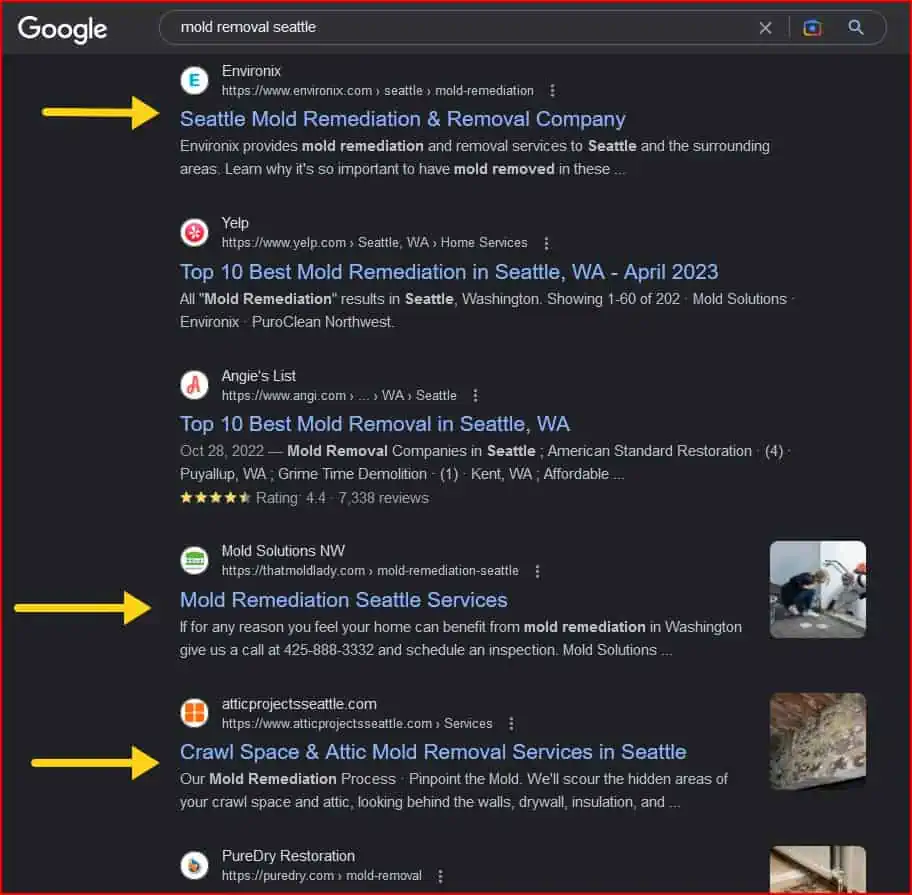Click the Environix site favicon
Image resolution: width=912 pixels, height=895 pixels.
pos(194,80)
